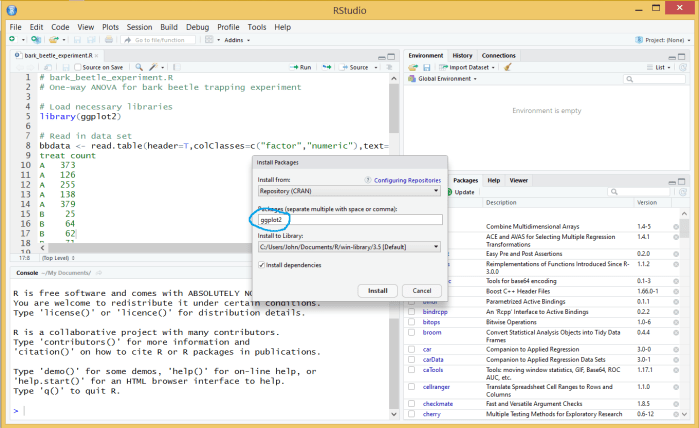
Task: Check the caTools package checkbox
Action: (411, 370)
